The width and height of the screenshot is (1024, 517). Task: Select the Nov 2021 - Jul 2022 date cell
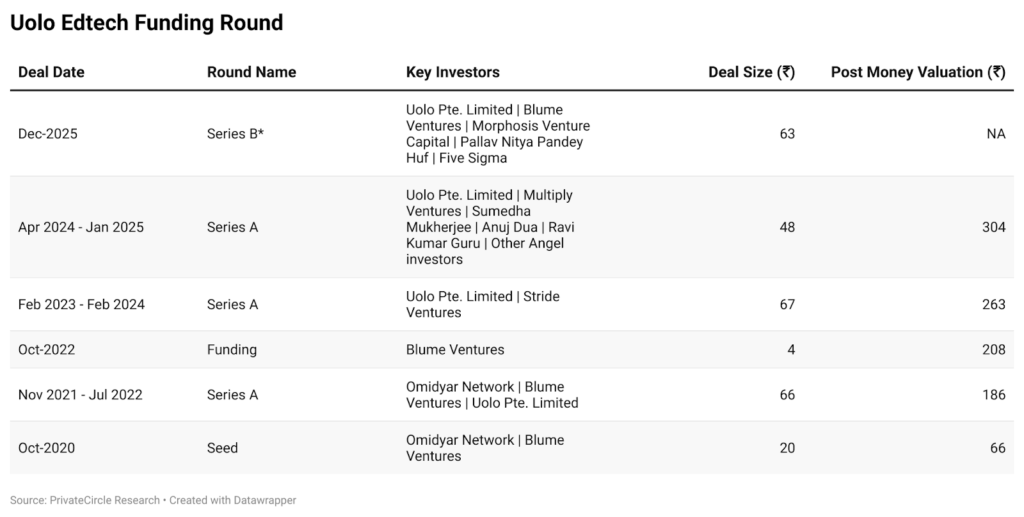[80, 395]
